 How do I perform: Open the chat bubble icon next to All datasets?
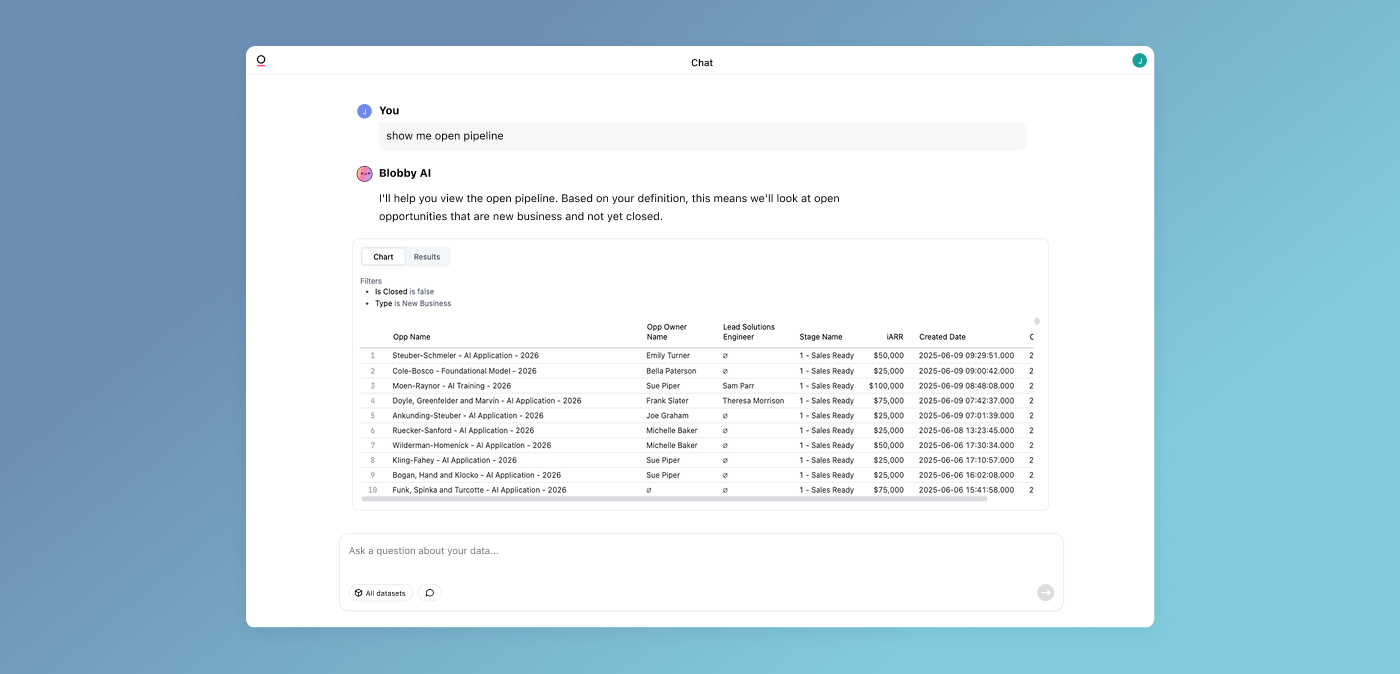[429, 592]
